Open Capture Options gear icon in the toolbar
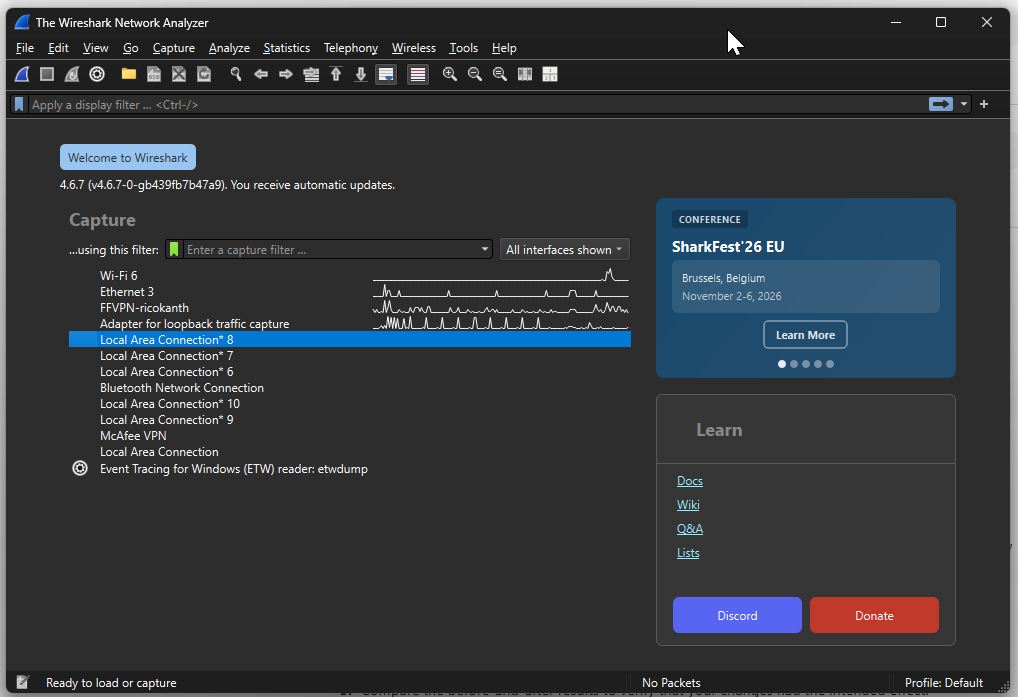Viewport: 1018px width, 697px height. point(97,74)
